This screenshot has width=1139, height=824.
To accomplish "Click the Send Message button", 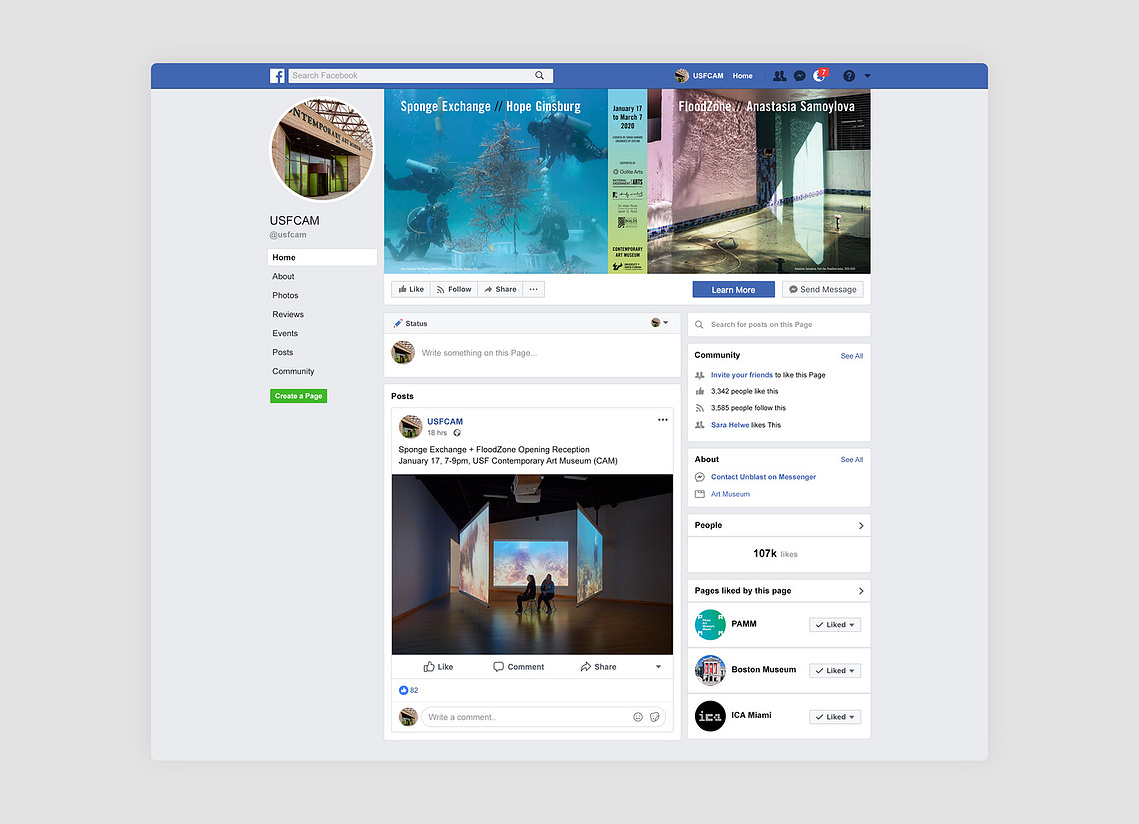I will [x=822, y=289].
